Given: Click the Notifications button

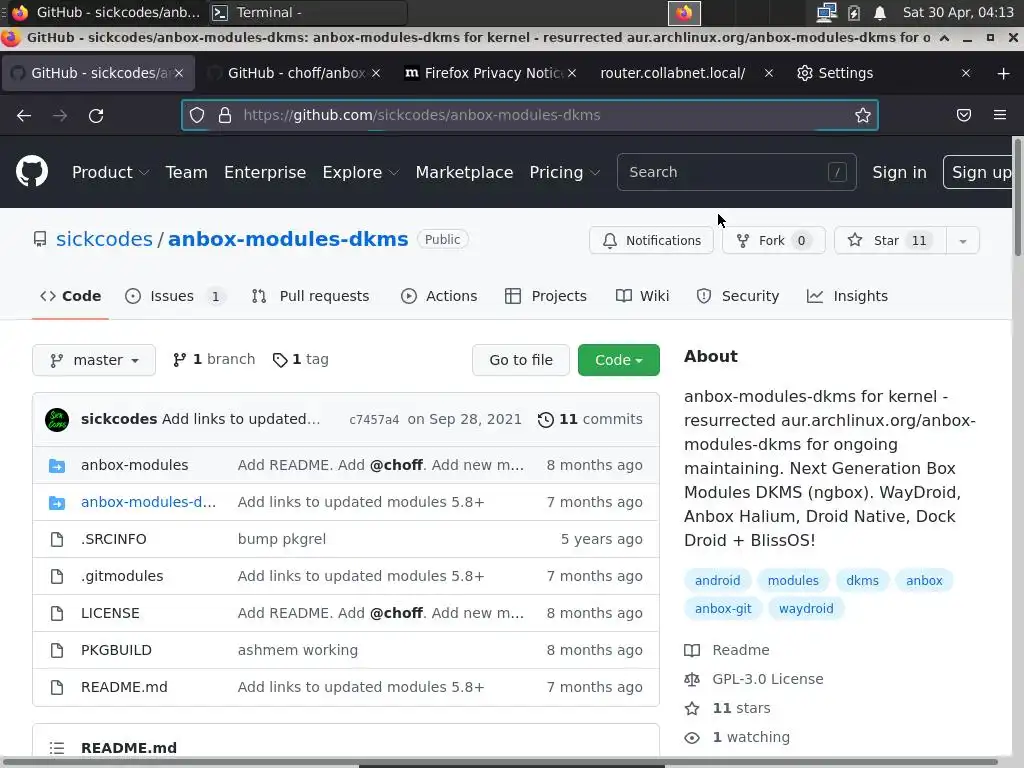Looking at the screenshot, I should pyautogui.click(x=651, y=240).
